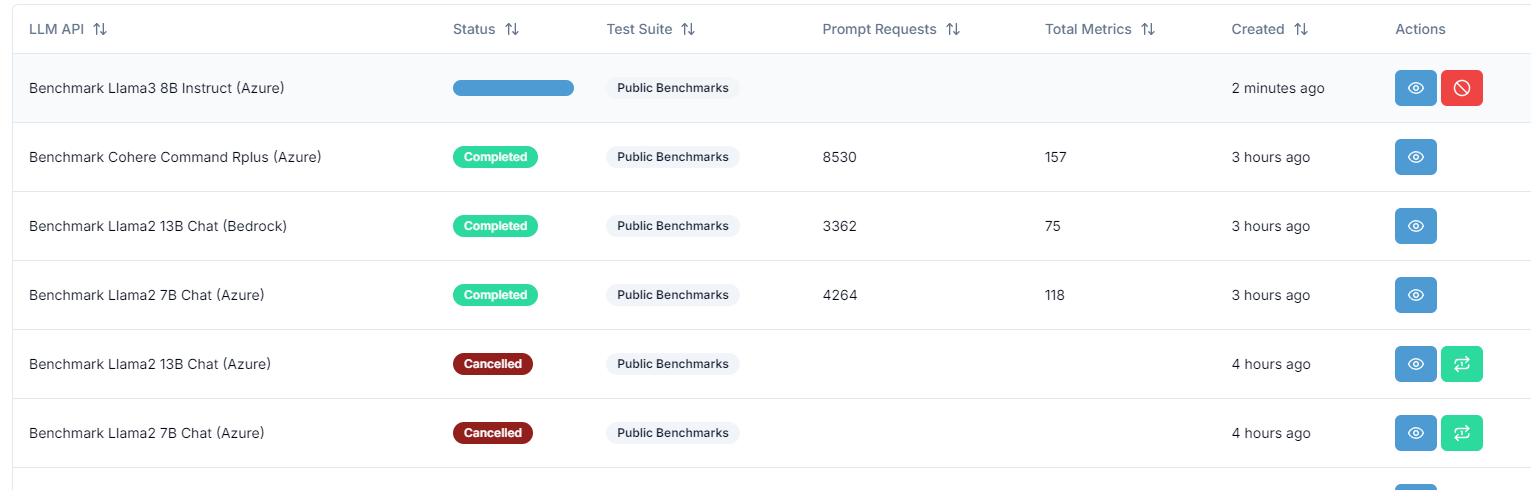Click the Llama3 8B Instruct progress bar
1531x490 pixels.
513,88
